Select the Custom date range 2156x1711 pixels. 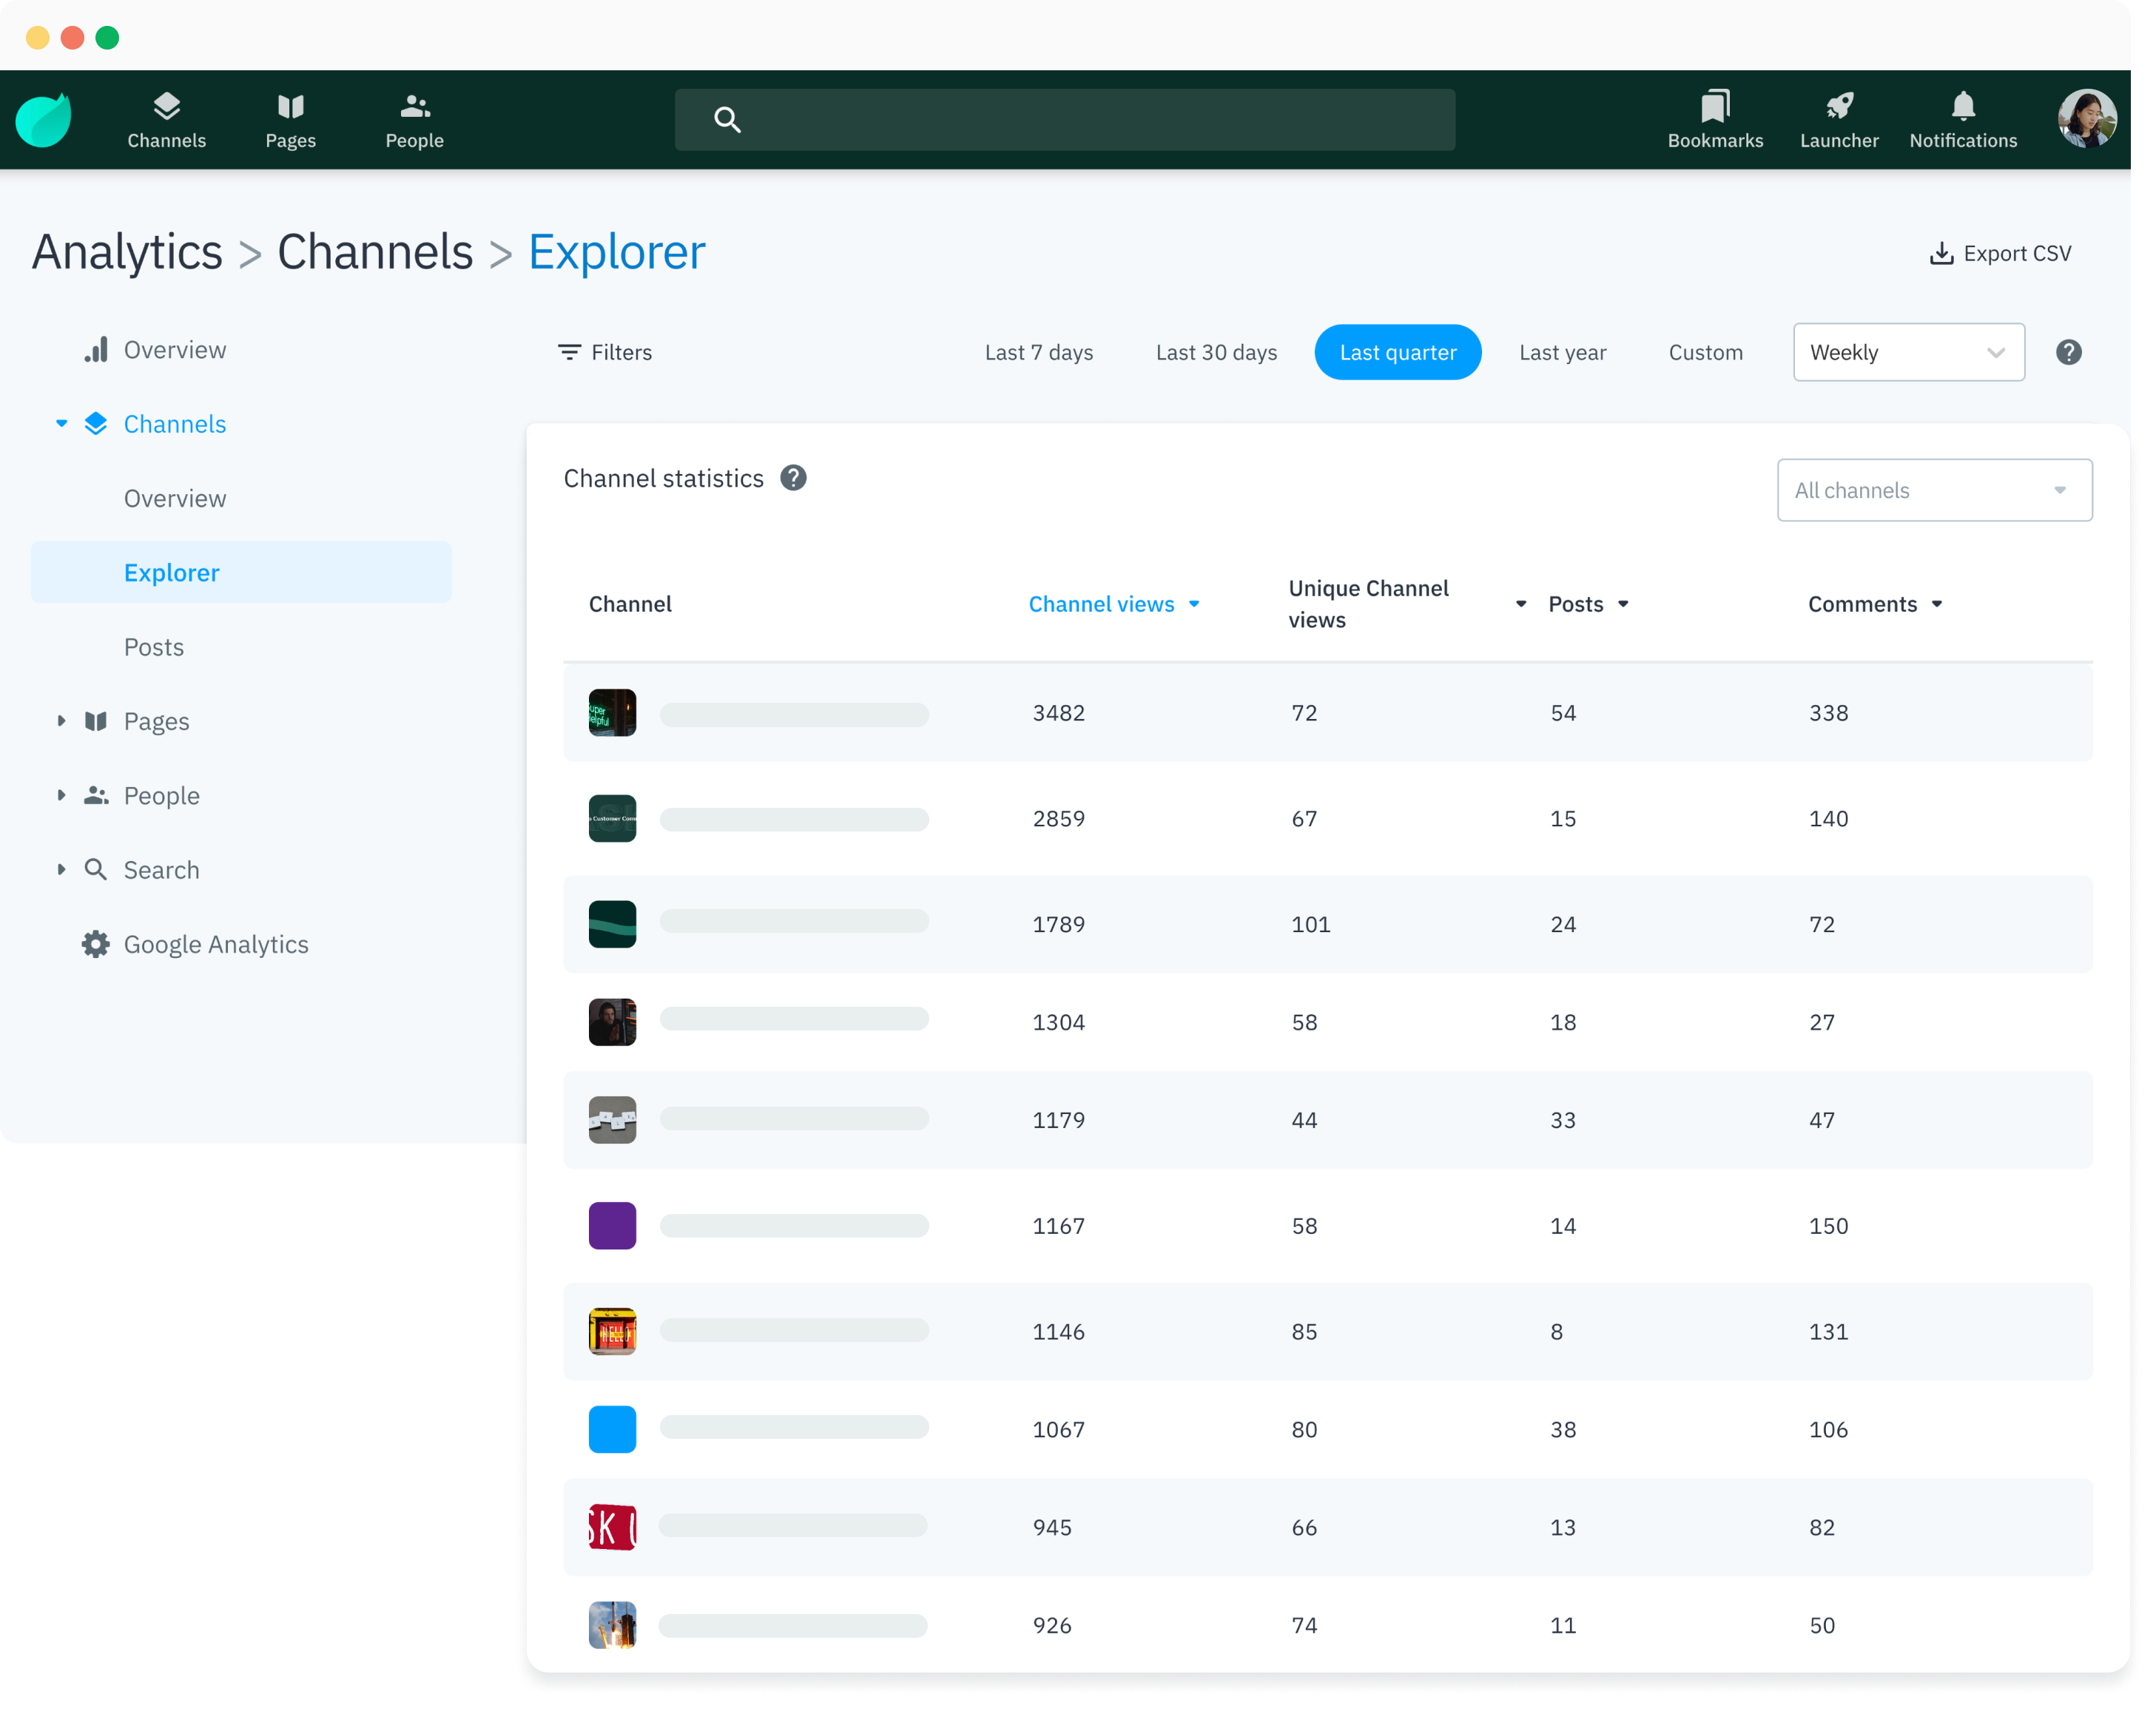pos(1705,352)
